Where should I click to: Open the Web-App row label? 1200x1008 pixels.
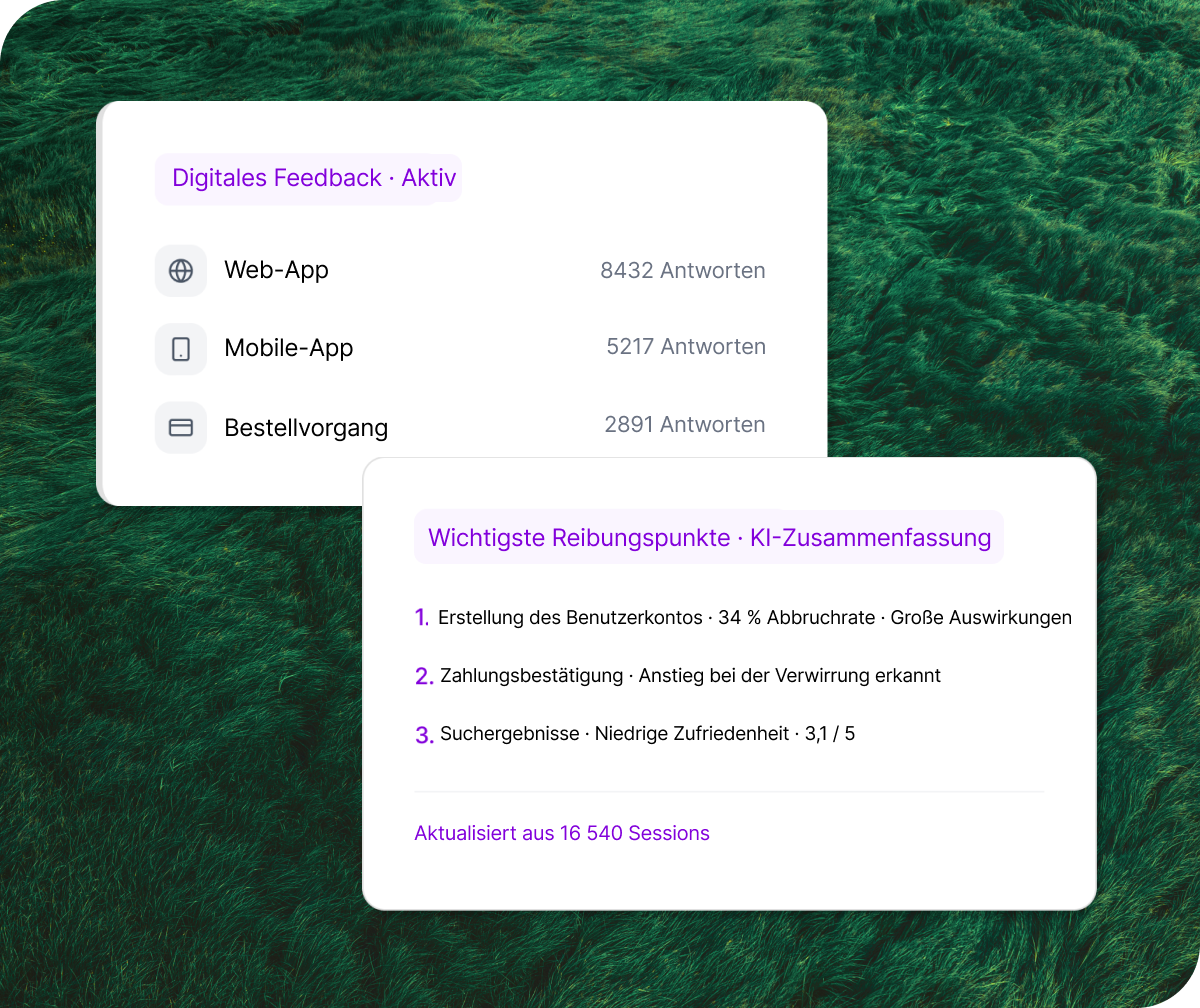(x=276, y=270)
